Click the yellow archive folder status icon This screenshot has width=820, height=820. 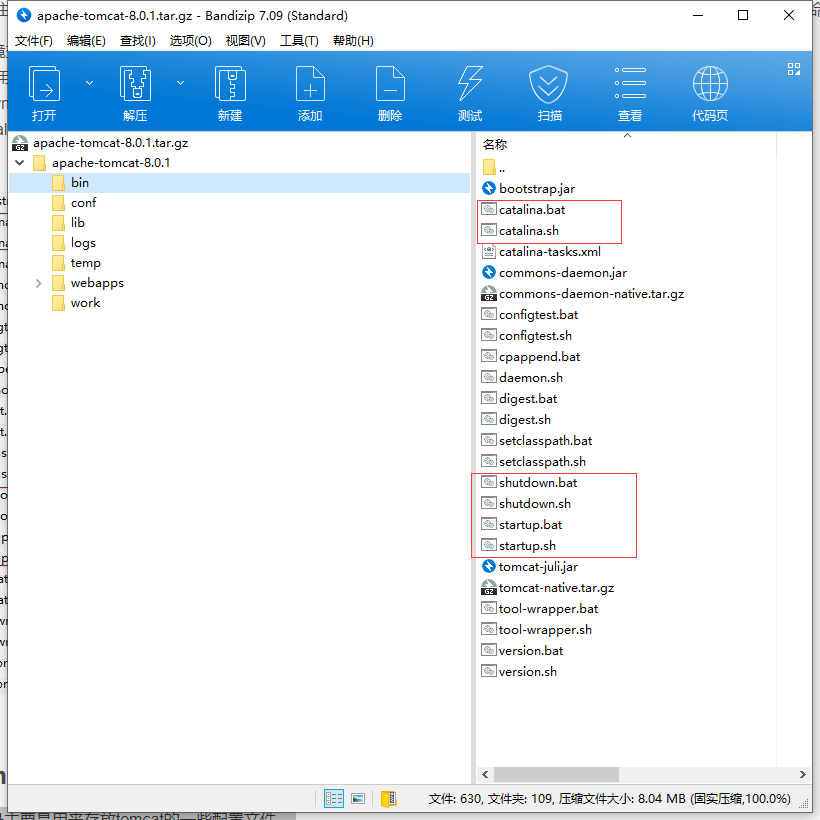[x=389, y=799]
